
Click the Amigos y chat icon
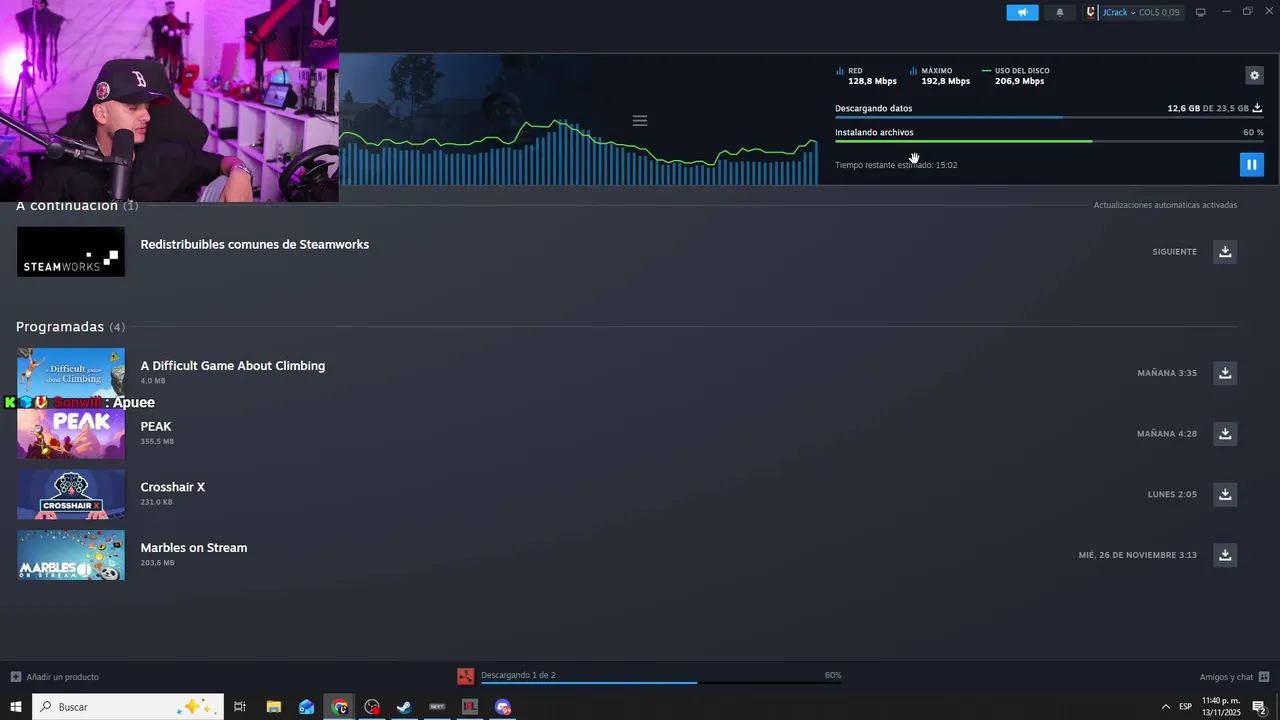click(x=1264, y=677)
